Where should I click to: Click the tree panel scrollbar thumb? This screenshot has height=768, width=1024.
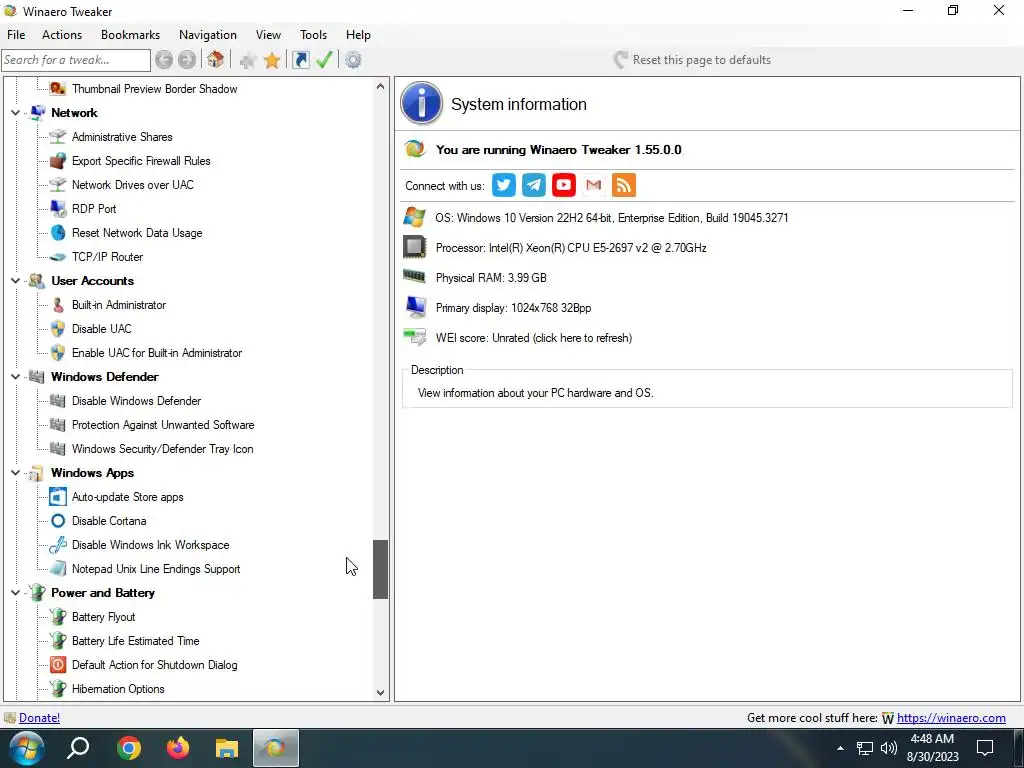(381, 569)
